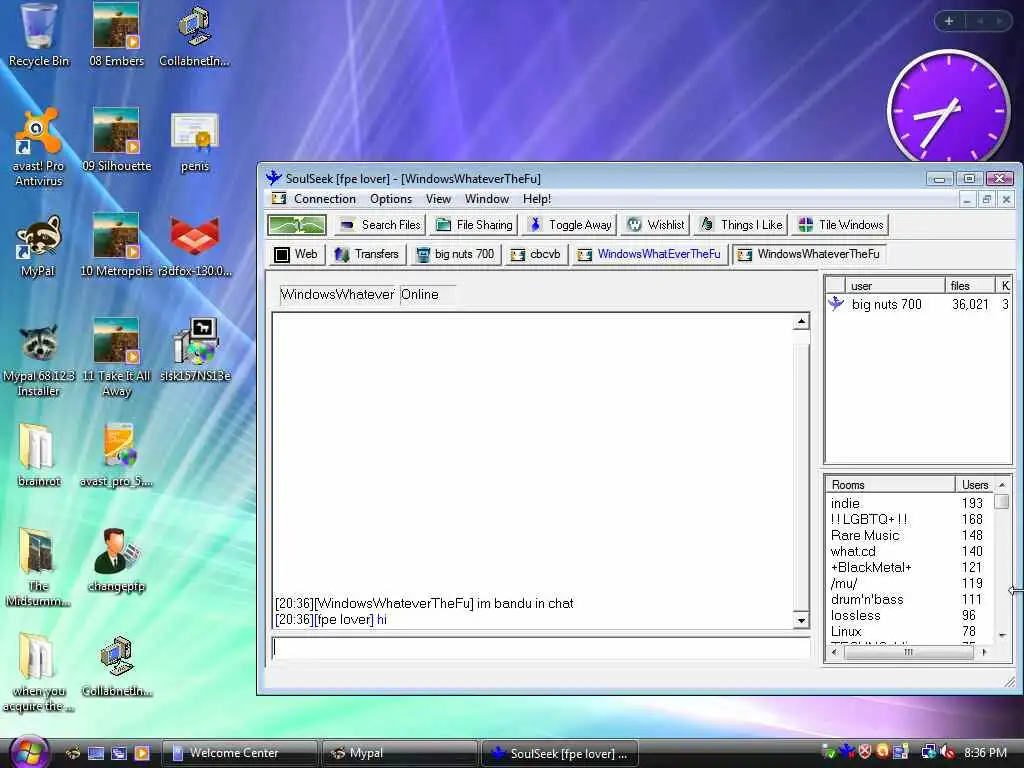
Task: Select the +BlackMetal+ room
Action: coord(908,568)
